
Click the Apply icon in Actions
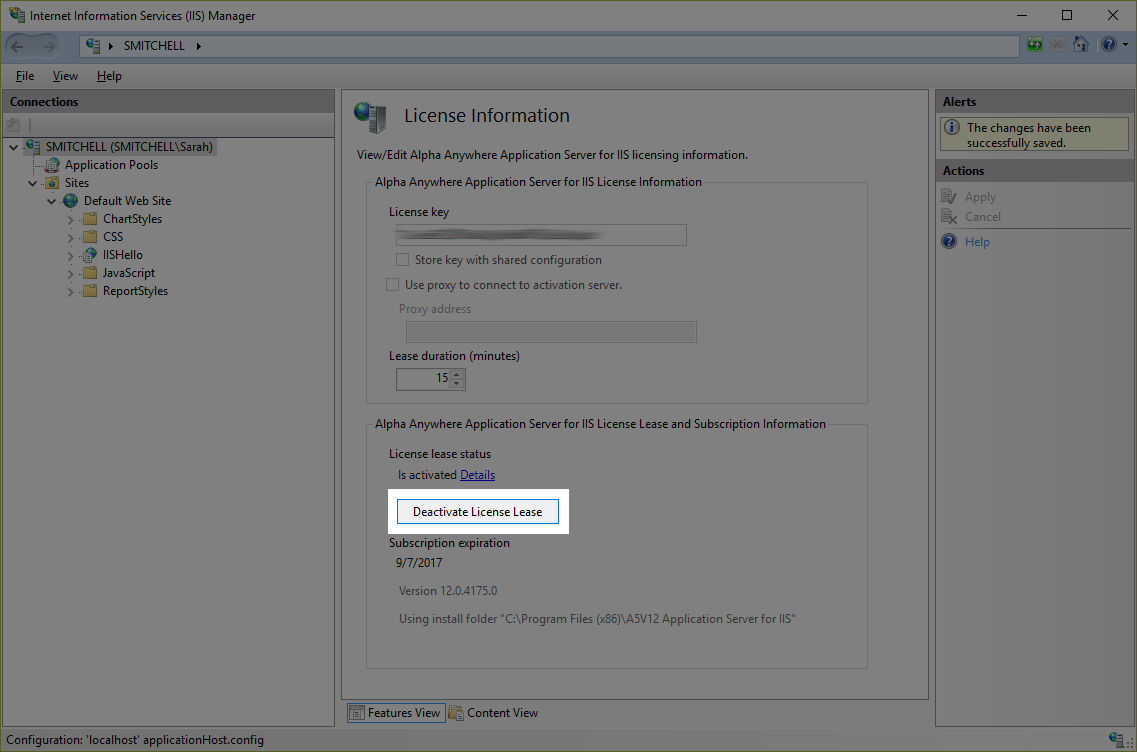click(949, 197)
